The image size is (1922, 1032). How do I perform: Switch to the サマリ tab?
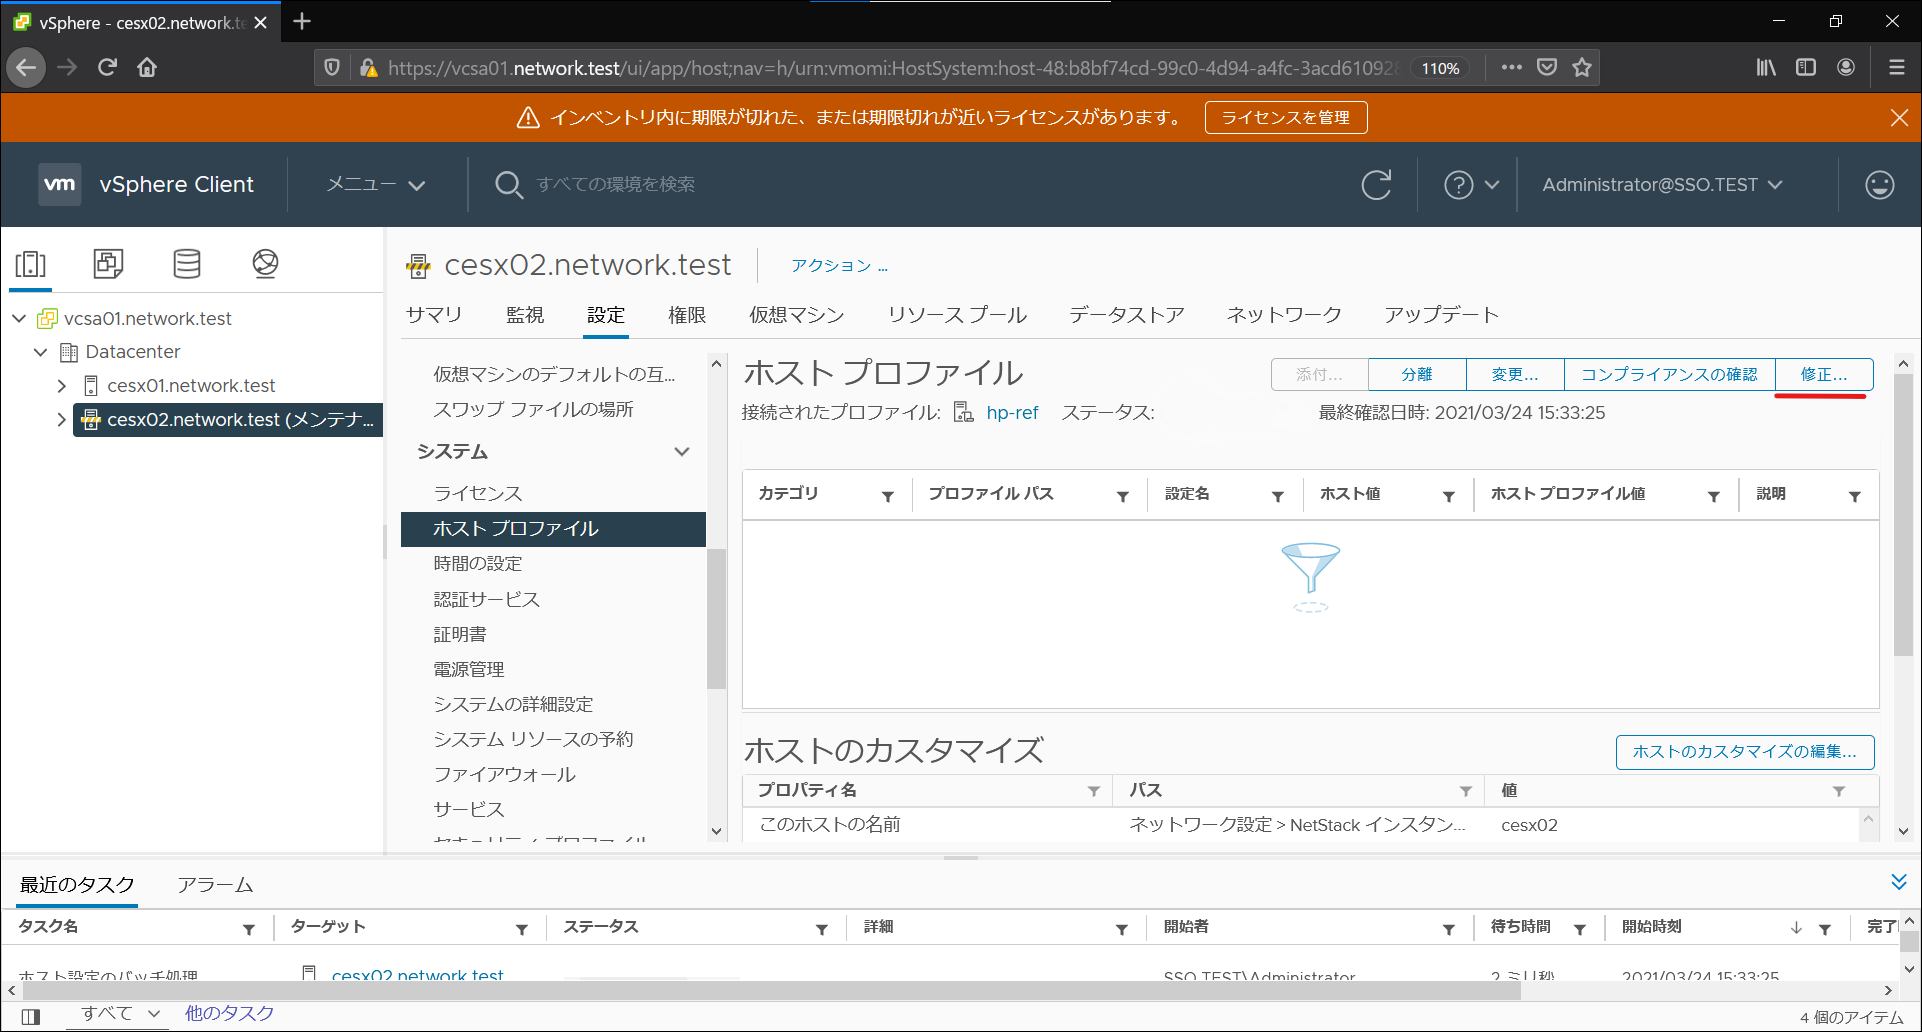click(x=434, y=315)
